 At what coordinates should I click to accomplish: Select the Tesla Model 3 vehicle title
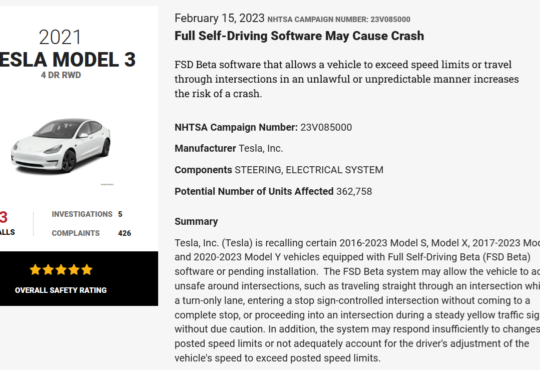point(68,60)
